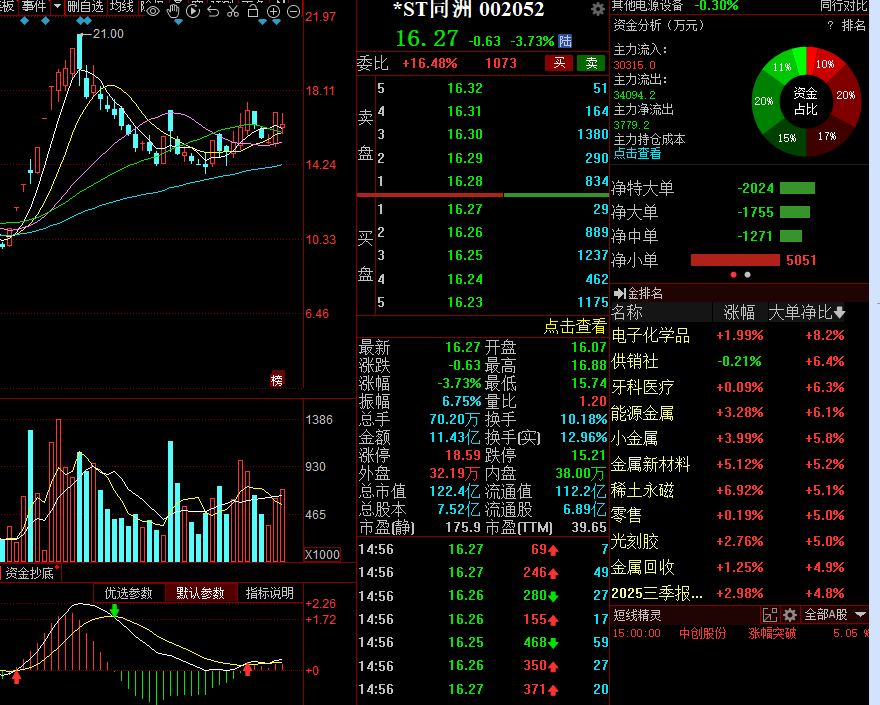Click sell level 3 price 16.30
Viewport: 880px width, 705px height.
(465, 134)
